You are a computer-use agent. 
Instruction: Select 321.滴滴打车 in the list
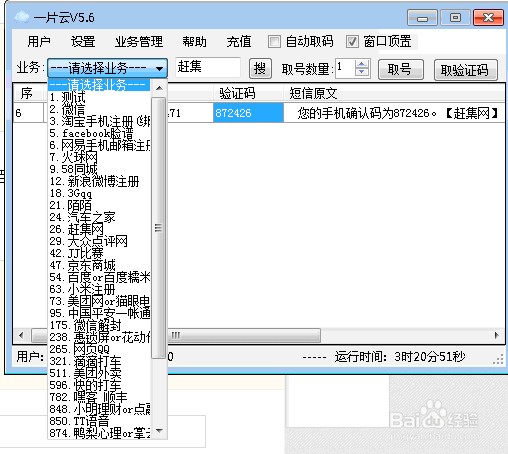coord(99,361)
